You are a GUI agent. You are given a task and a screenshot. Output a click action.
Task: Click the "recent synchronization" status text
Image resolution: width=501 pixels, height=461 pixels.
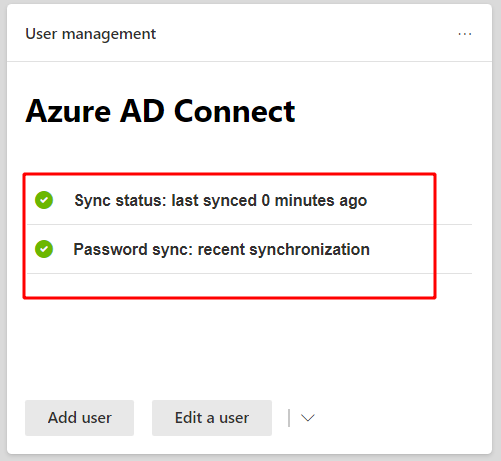point(284,250)
